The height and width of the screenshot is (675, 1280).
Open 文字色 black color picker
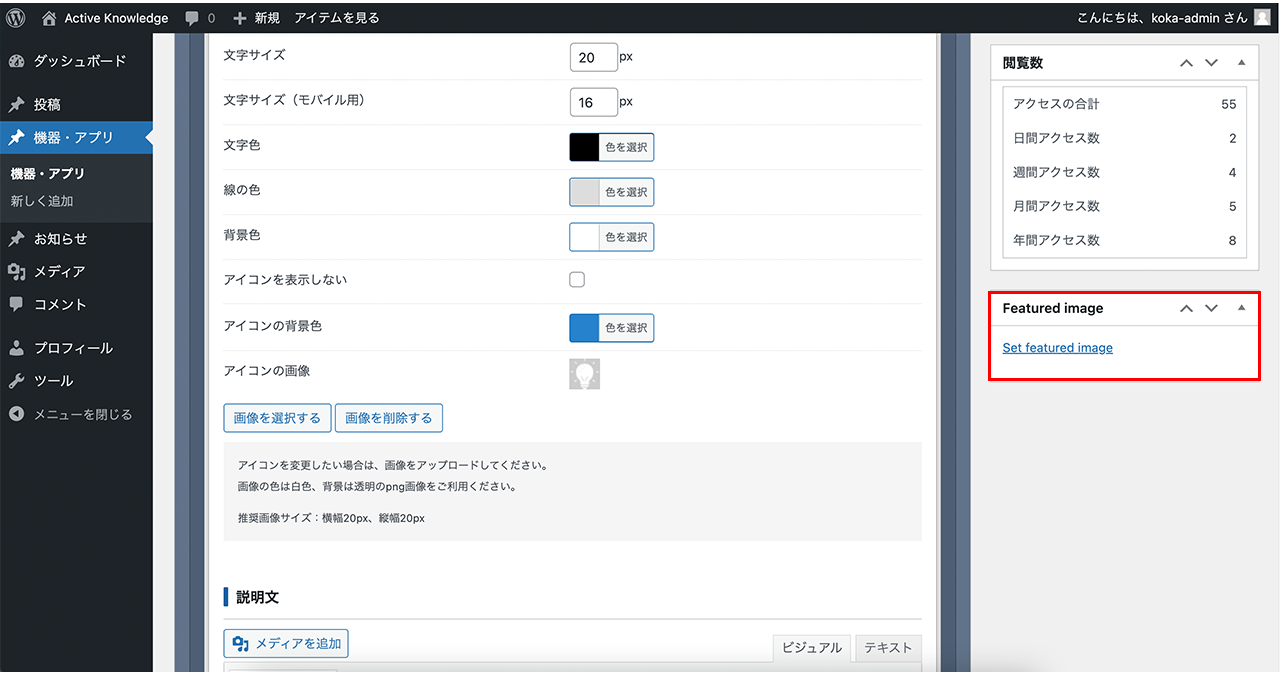(x=612, y=147)
